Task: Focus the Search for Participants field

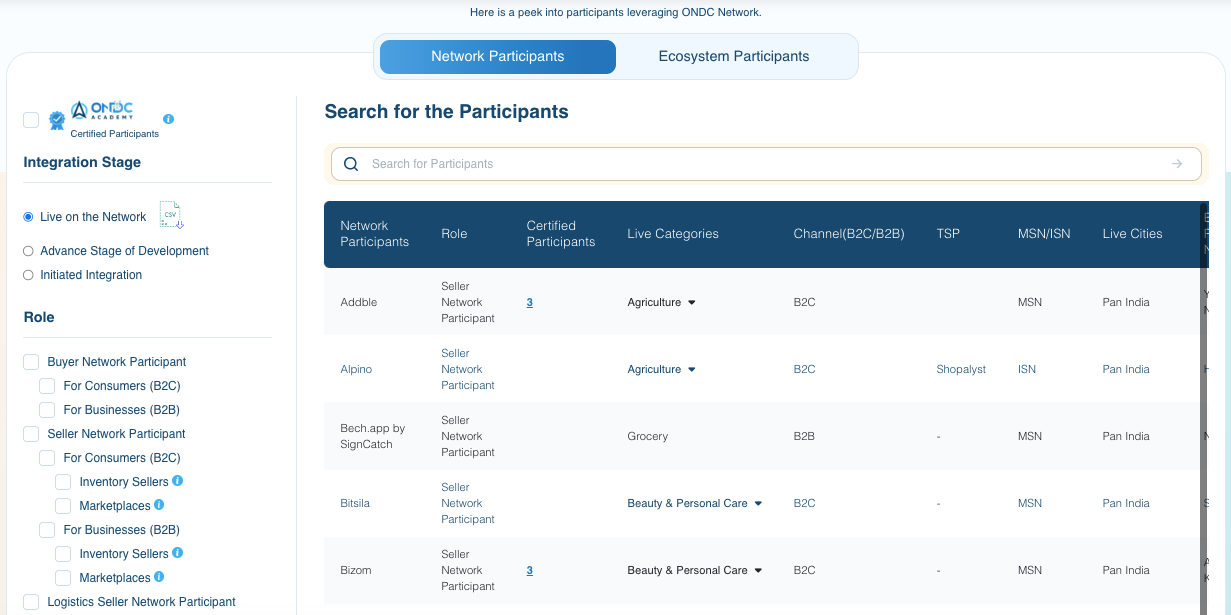Action: [x=766, y=164]
